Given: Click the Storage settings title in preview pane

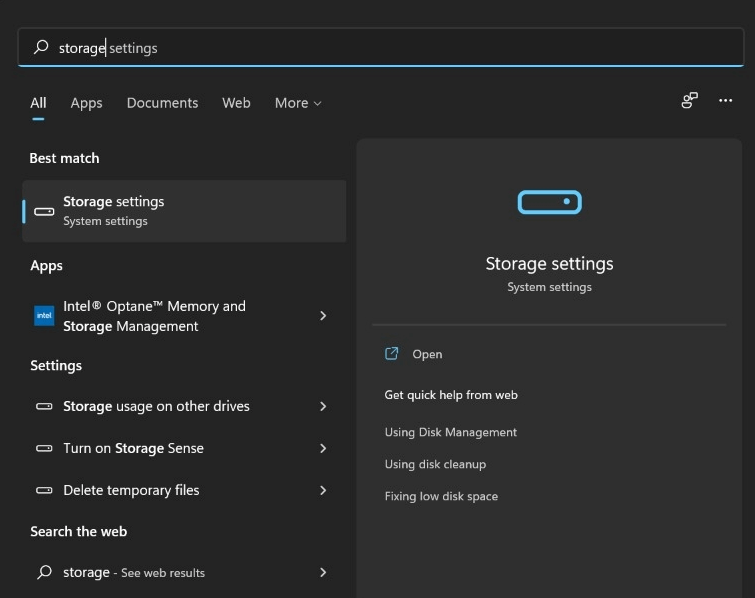Looking at the screenshot, I should point(549,263).
